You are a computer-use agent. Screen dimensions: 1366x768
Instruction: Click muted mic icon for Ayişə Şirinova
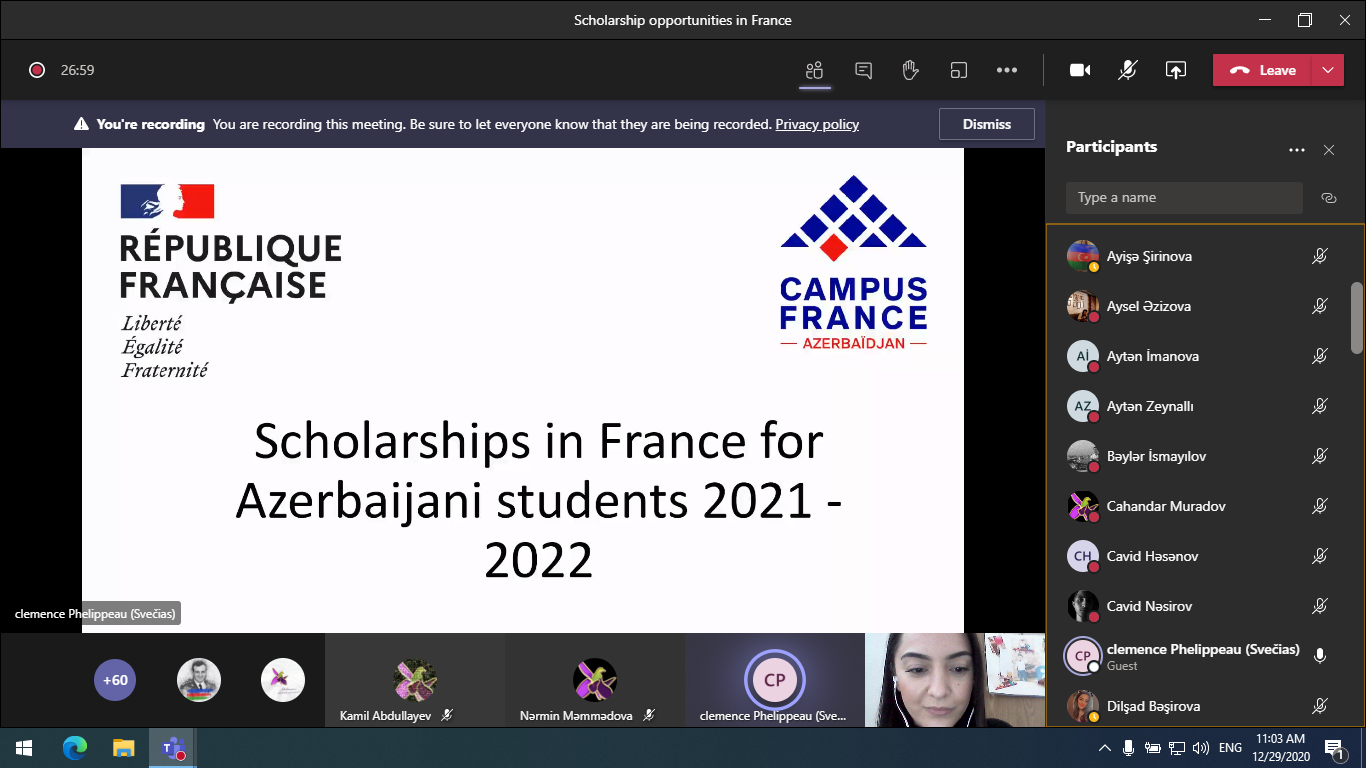pos(1320,256)
